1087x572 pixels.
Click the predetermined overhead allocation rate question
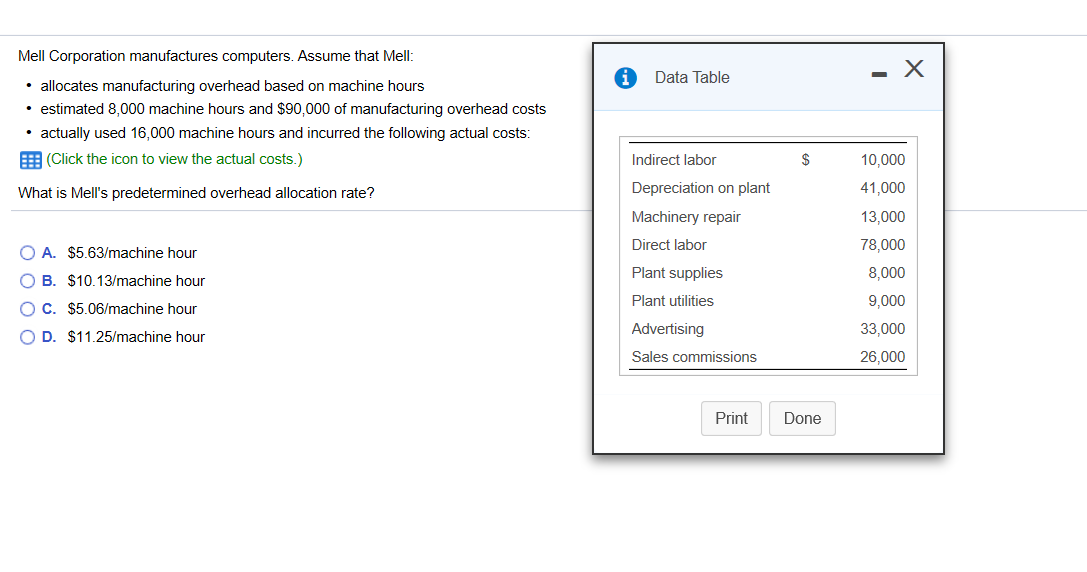point(196,193)
